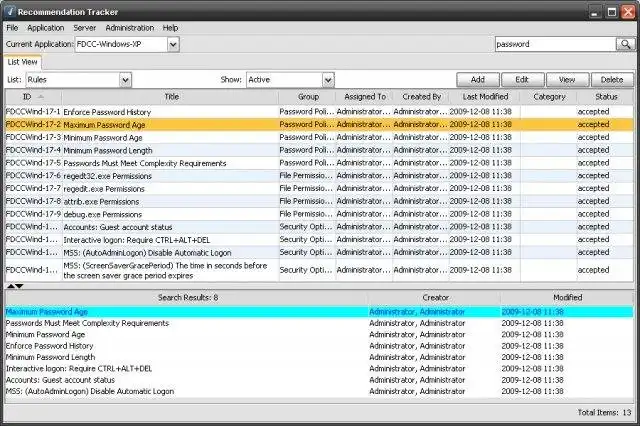
Task: Select rule MSS: (ScreenSaverGracePeriod) row
Action: [320, 270]
